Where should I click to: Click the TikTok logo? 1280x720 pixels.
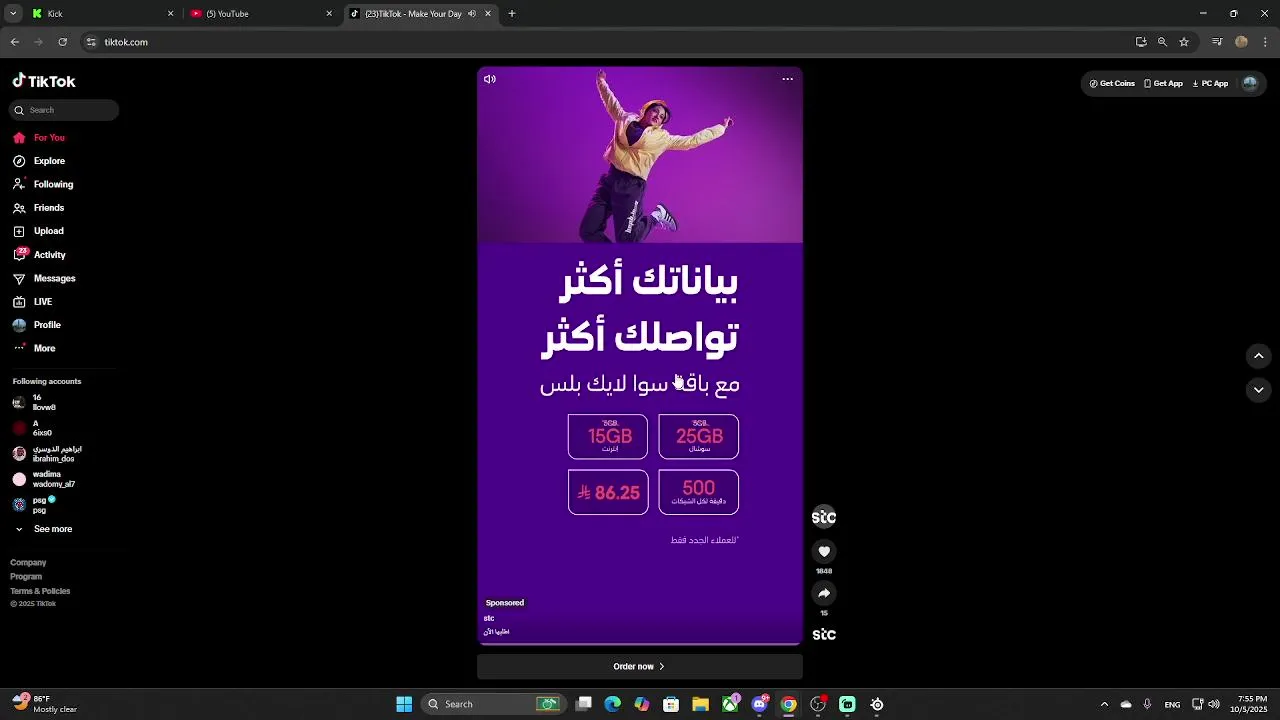click(44, 81)
